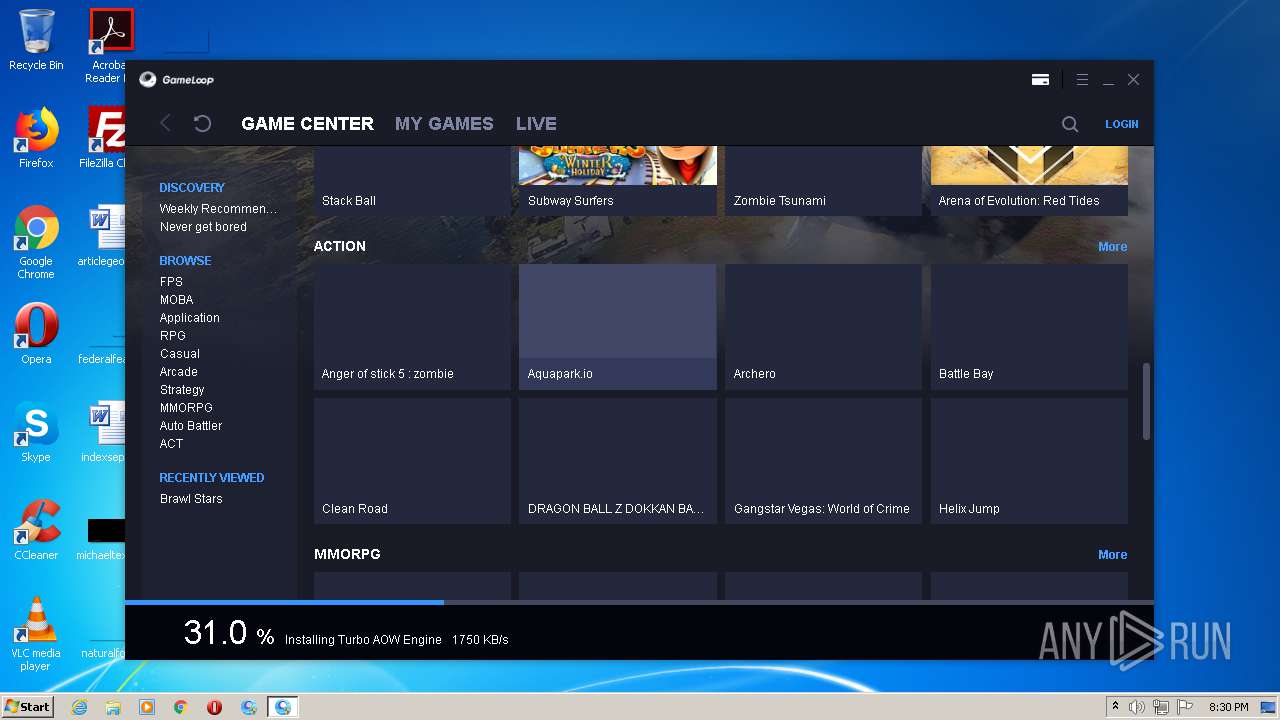Go back with the left arrow

[166, 123]
